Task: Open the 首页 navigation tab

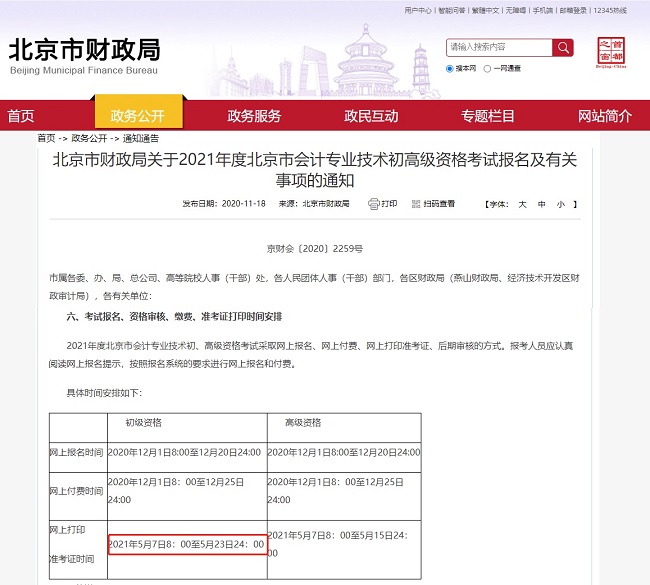Action: [x=21, y=116]
